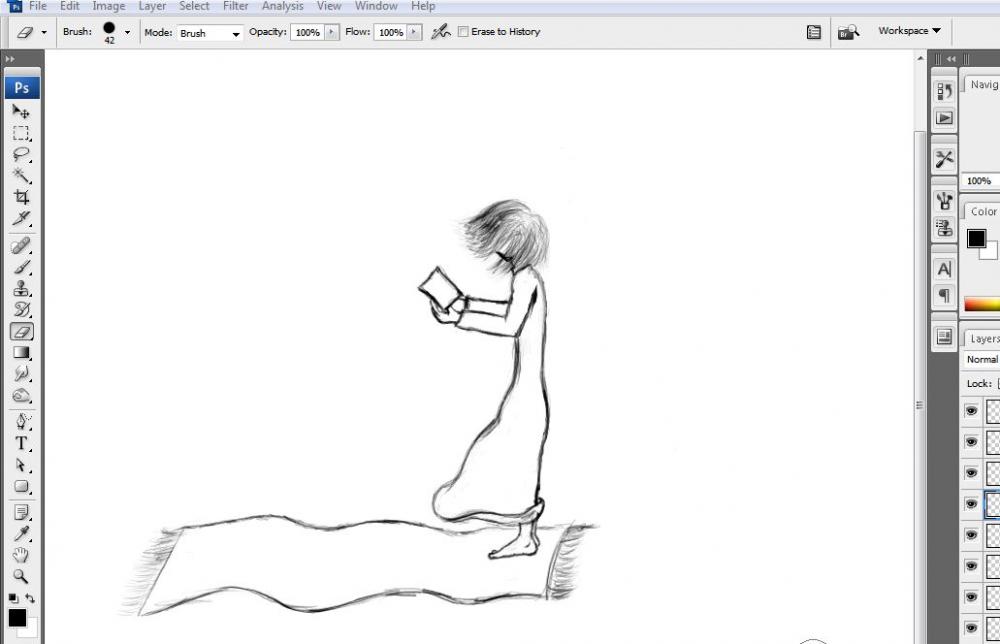Open the Adobe Bridge launcher
The height and width of the screenshot is (644, 1000).
pos(848,32)
